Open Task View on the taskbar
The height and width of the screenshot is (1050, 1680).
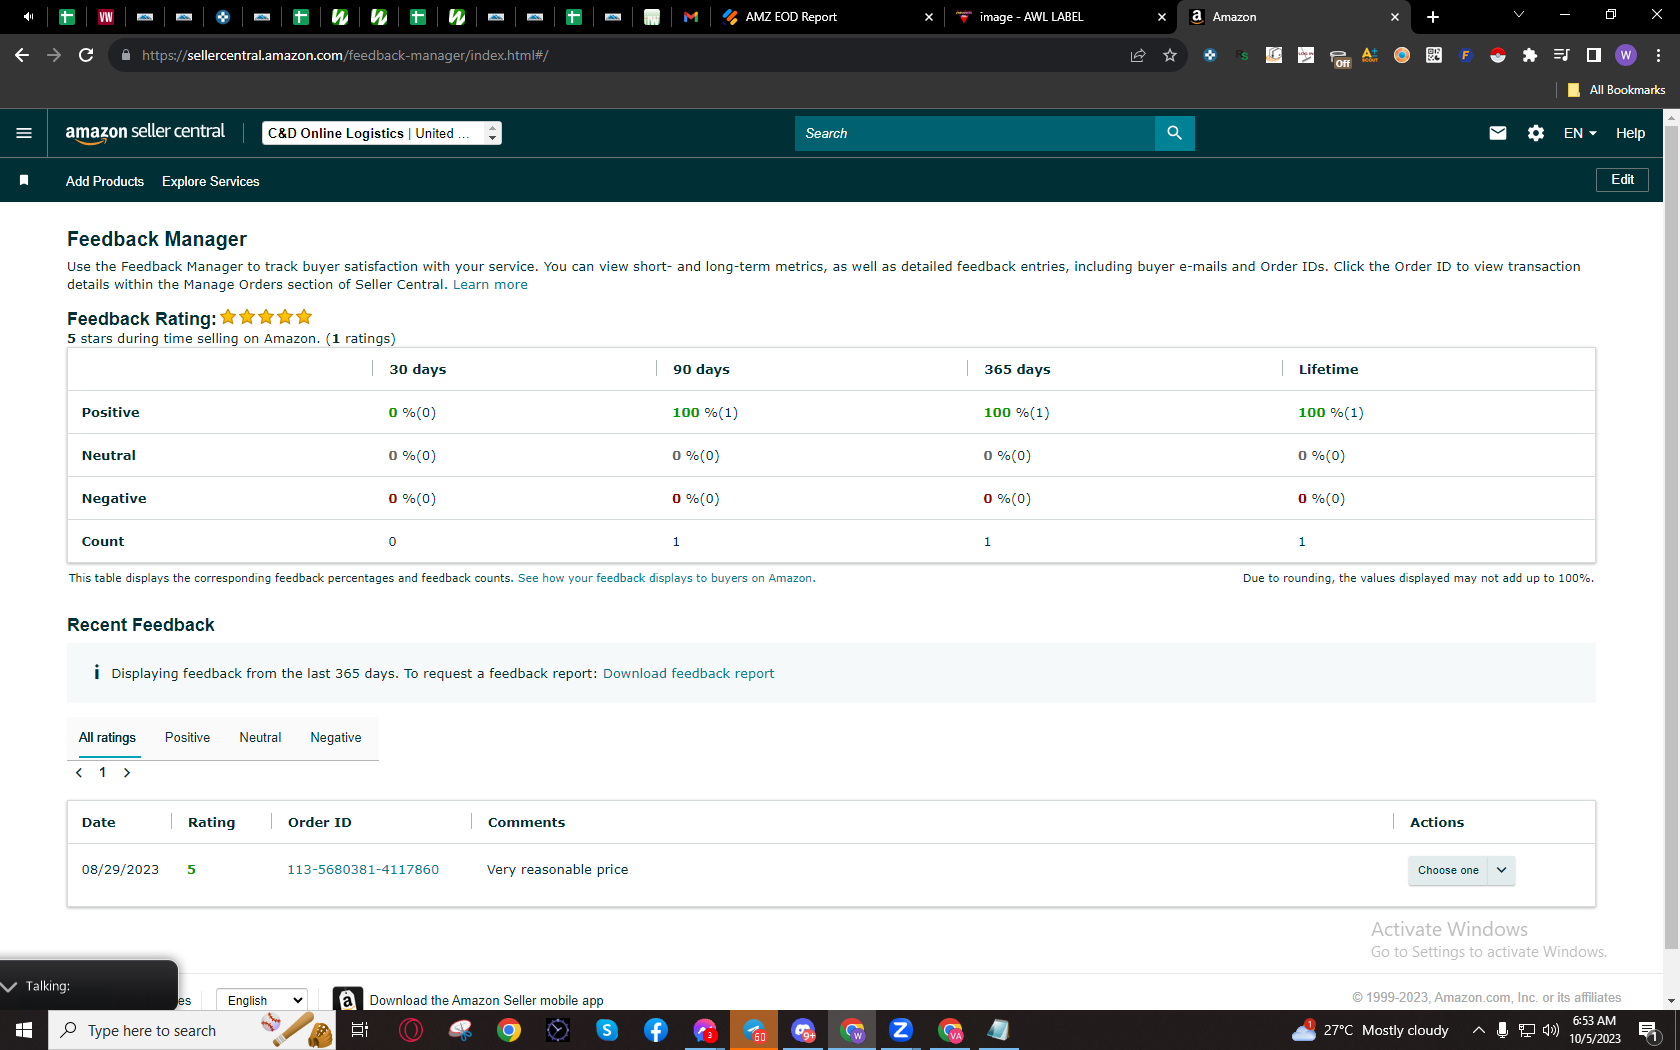(361, 1030)
